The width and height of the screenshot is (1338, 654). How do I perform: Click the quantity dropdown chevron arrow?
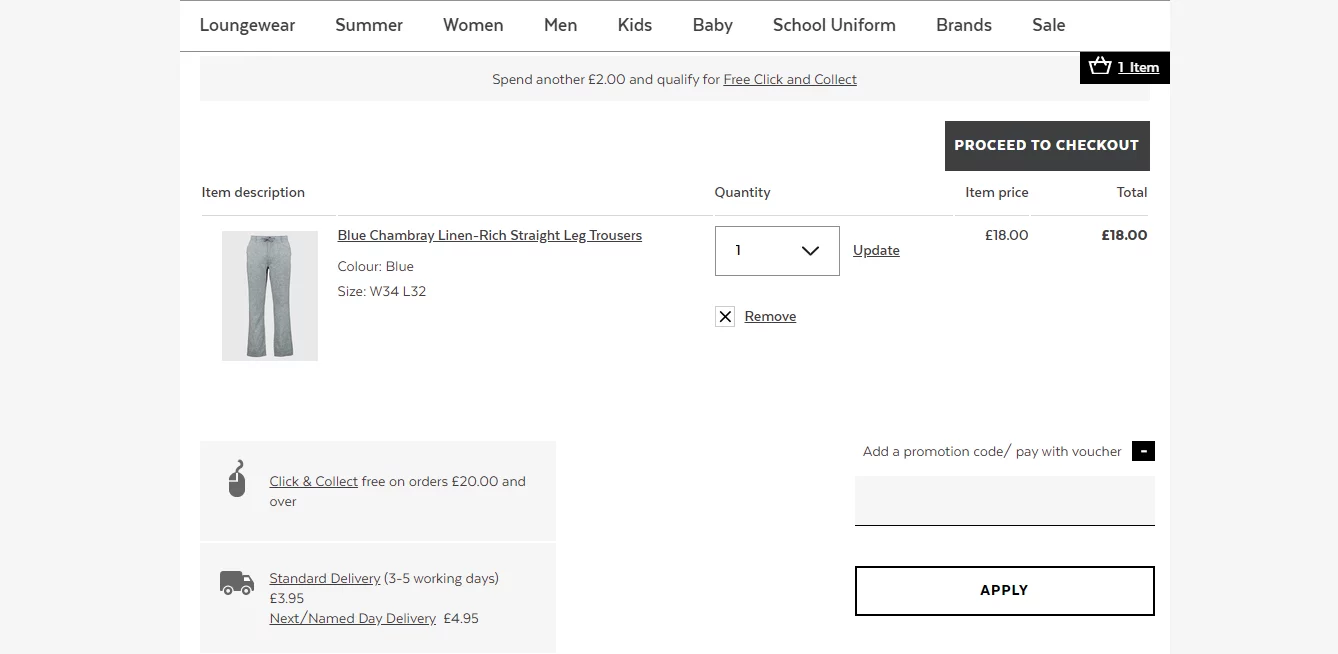click(811, 251)
